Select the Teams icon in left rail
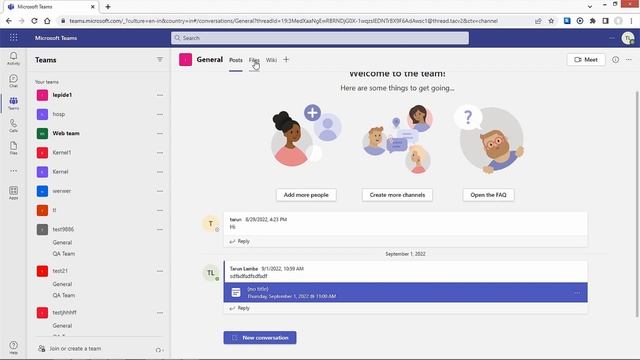The width and height of the screenshot is (640, 360). [x=13, y=103]
